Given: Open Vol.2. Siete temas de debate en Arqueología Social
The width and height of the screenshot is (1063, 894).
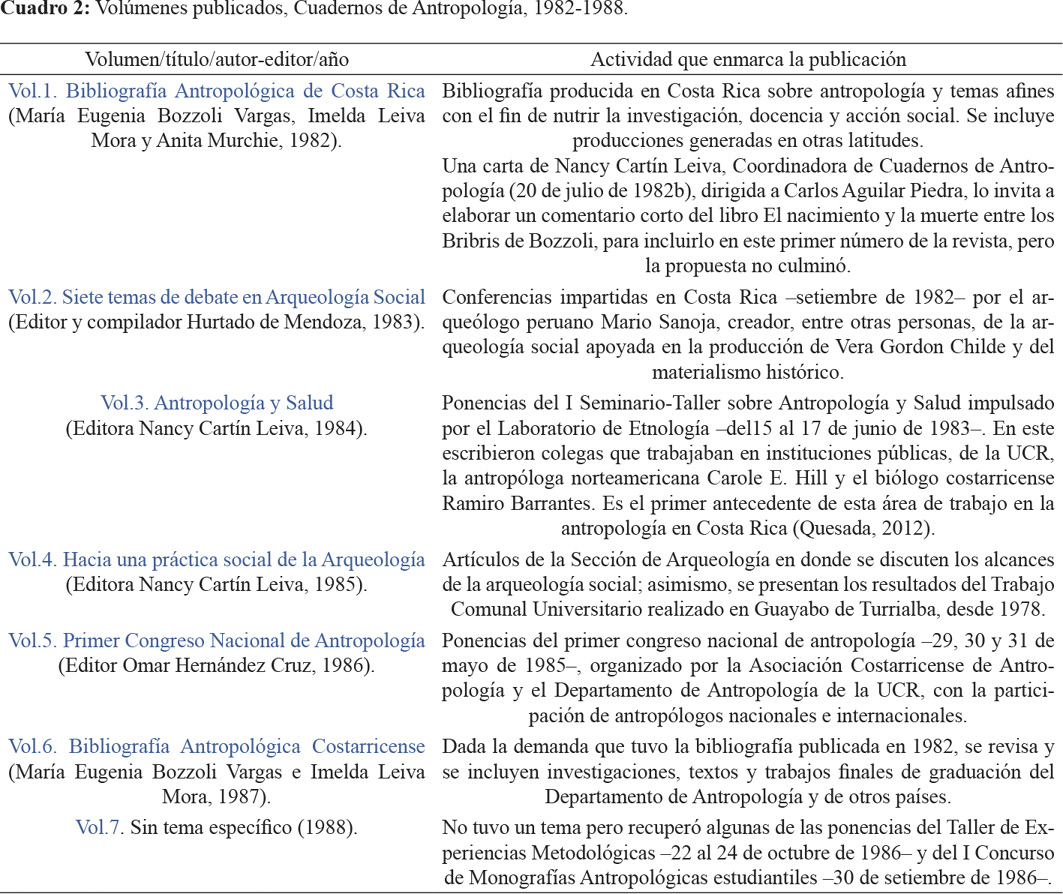Looking at the screenshot, I should coord(216,297).
